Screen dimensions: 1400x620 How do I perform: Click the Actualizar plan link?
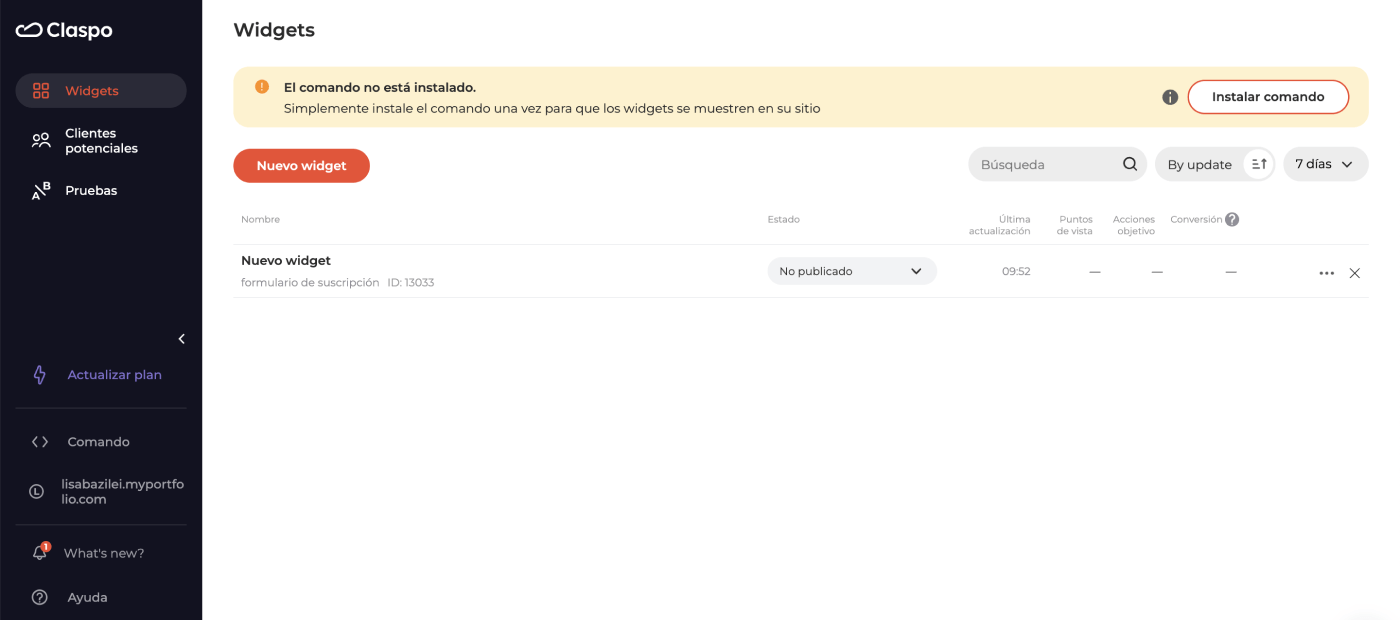[x=114, y=375]
